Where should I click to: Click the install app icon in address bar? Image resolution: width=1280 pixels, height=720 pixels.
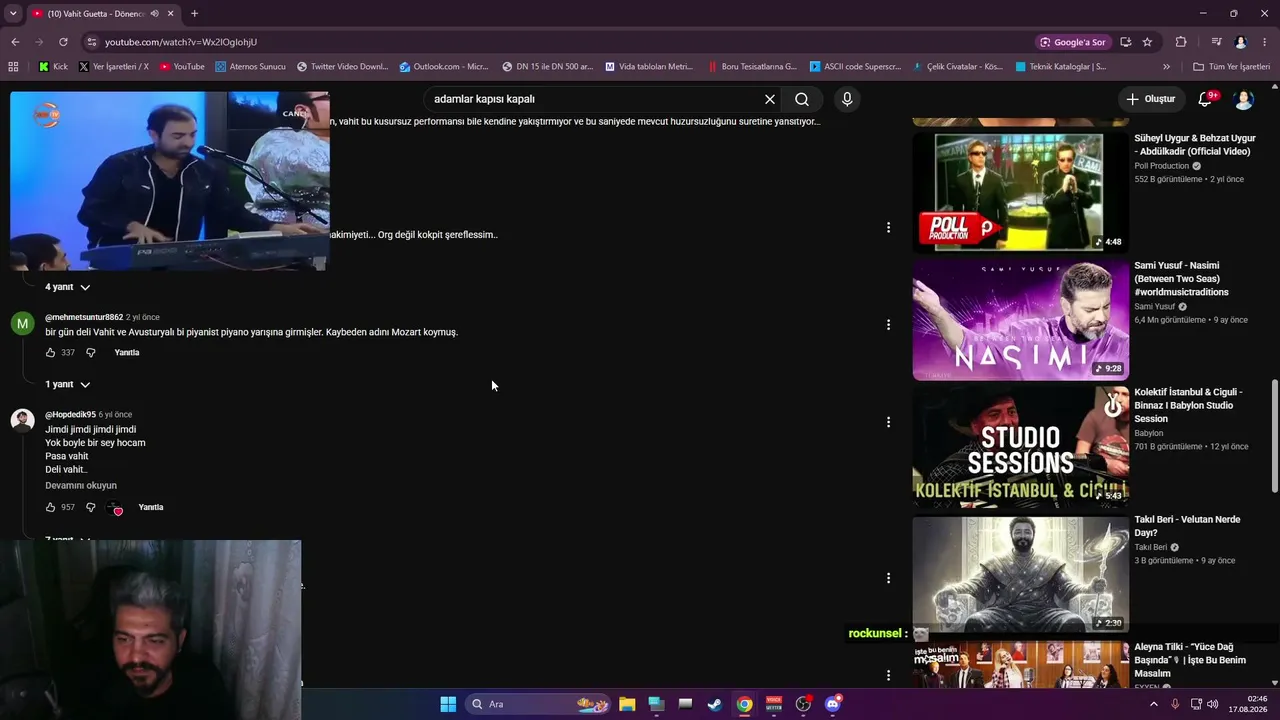pos(1126,42)
